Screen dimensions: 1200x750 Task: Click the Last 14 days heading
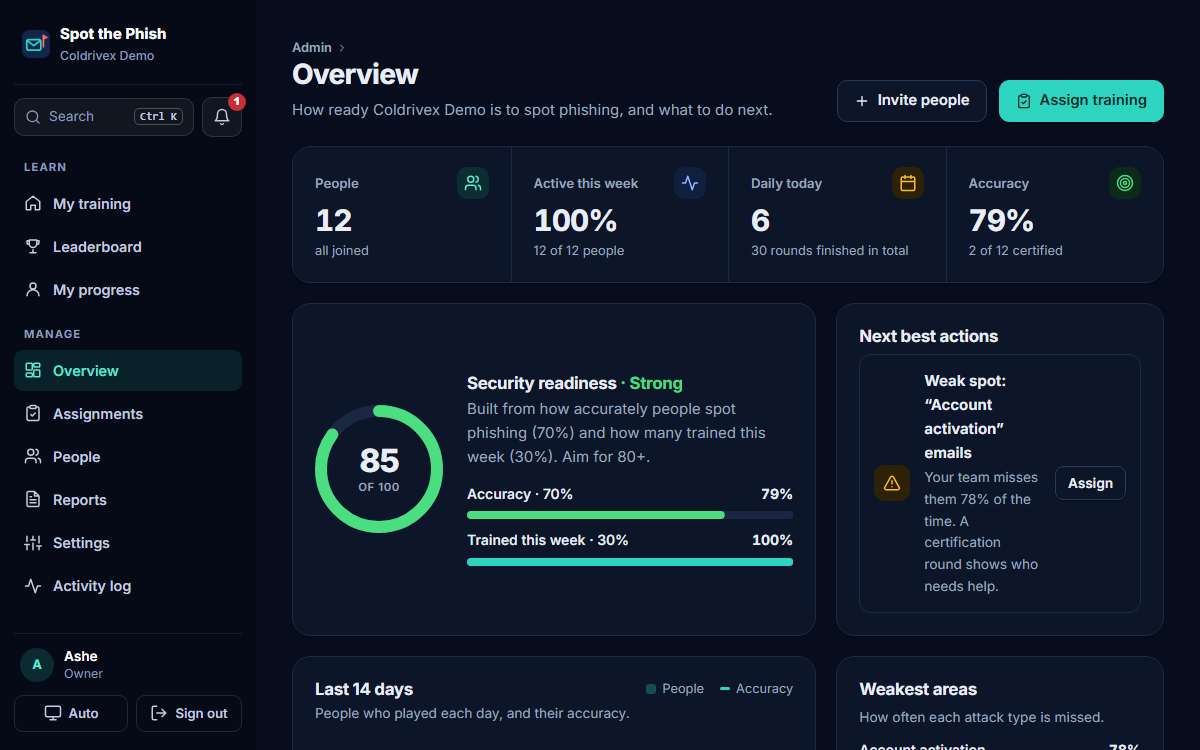pos(364,690)
